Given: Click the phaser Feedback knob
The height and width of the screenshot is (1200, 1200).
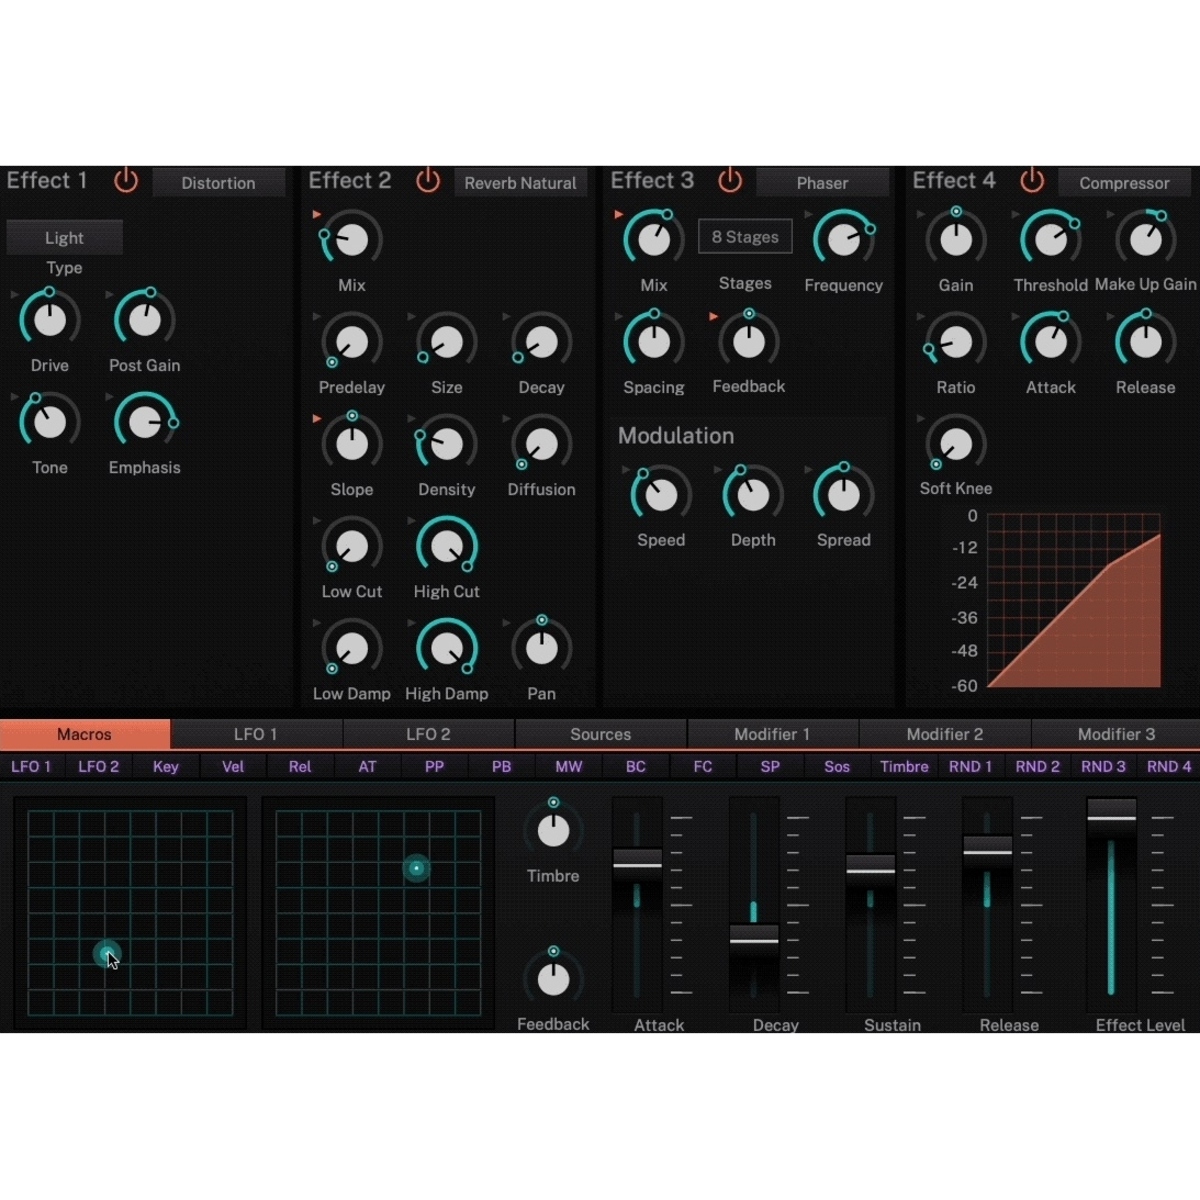Looking at the screenshot, I should click(x=749, y=342).
